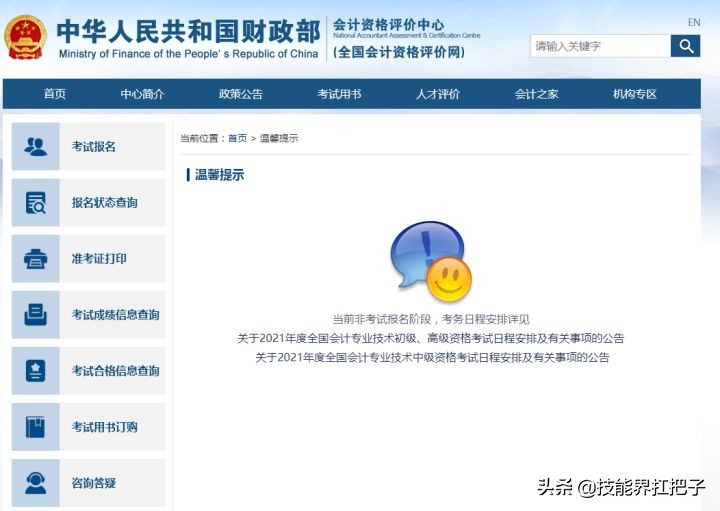This screenshot has width=720, height=511.
Task: Click the 准考证打印 printer icon
Action: pyautogui.click(x=35, y=258)
